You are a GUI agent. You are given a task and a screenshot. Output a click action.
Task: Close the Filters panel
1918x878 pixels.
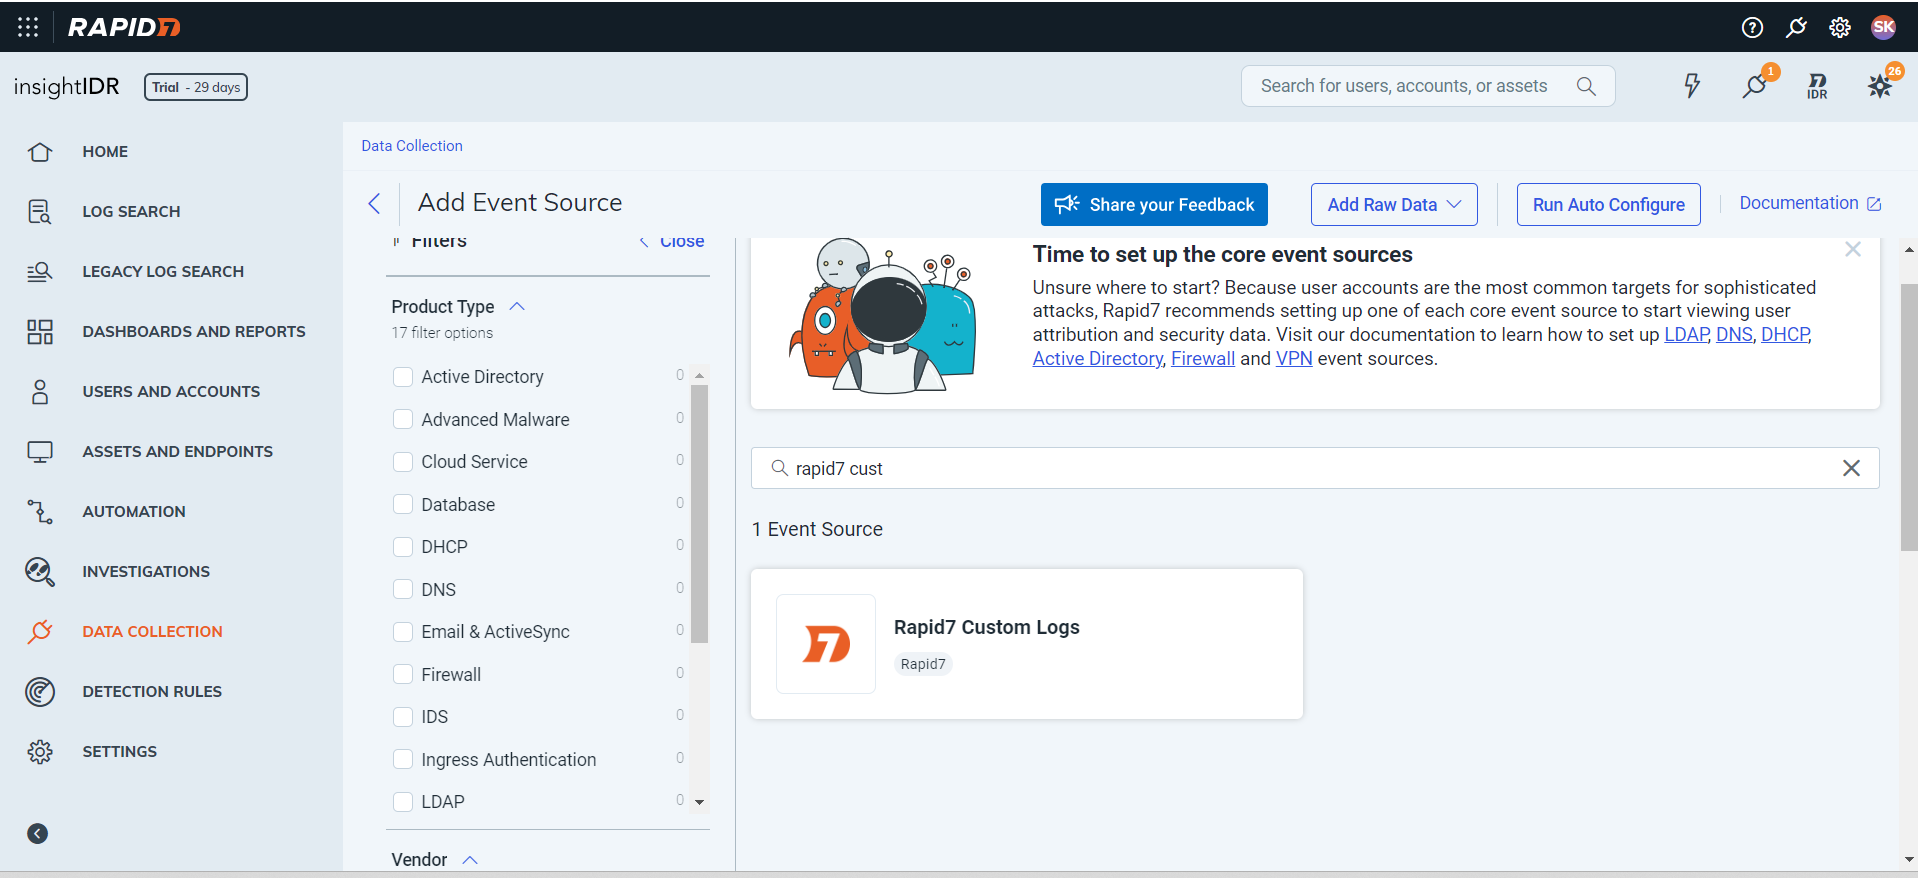[672, 242]
